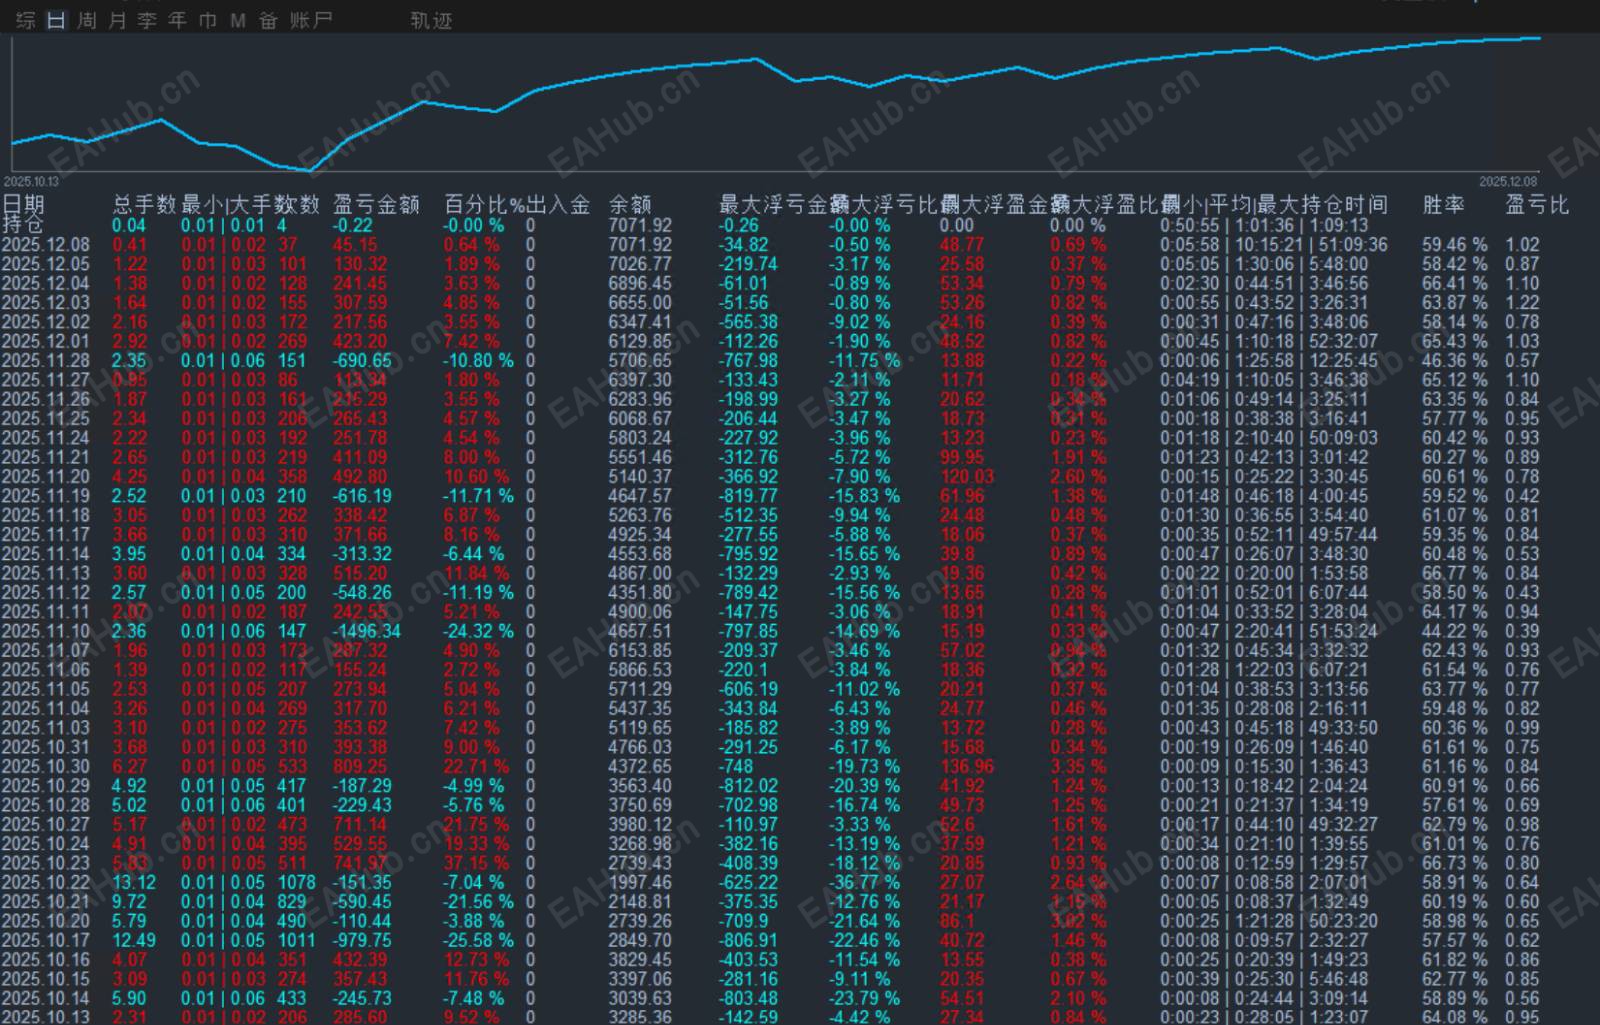Click the 余额 column header
Viewport: 1600px width, 1025px height.
(630, 205)
